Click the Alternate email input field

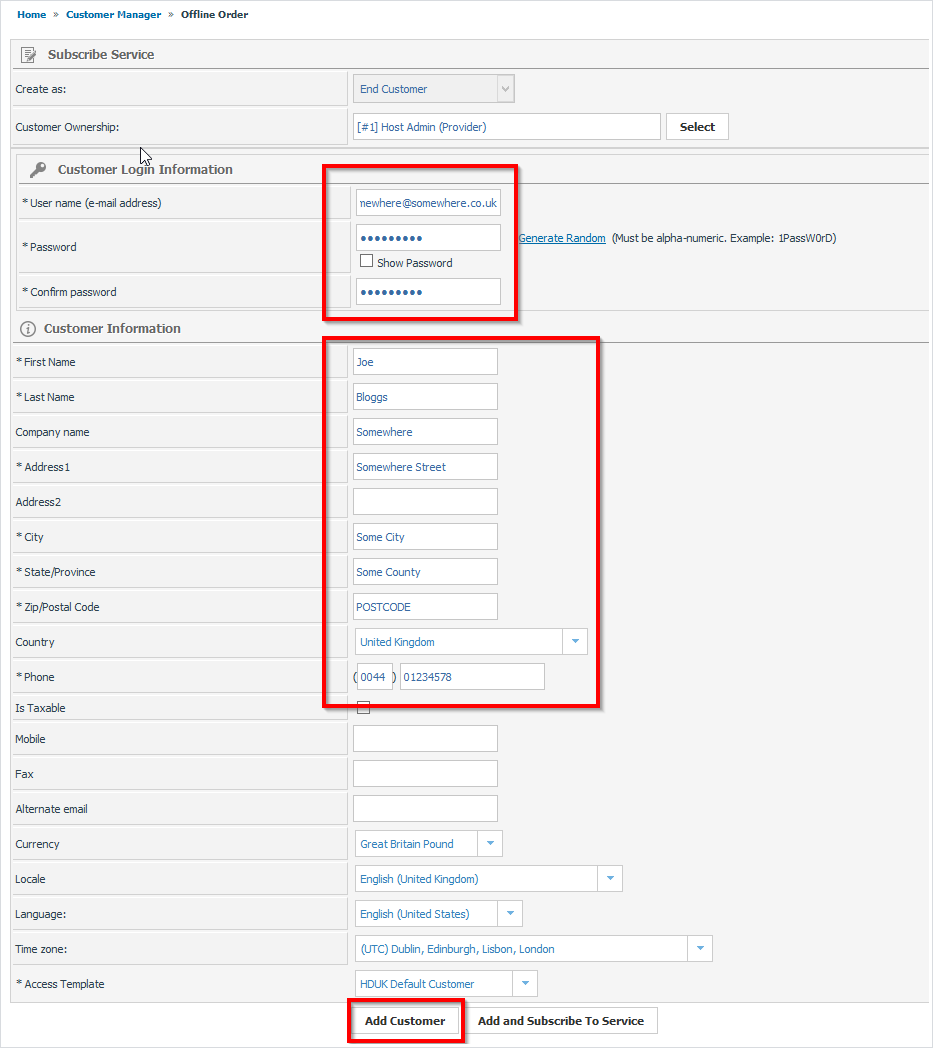click(x=425, y=809)
